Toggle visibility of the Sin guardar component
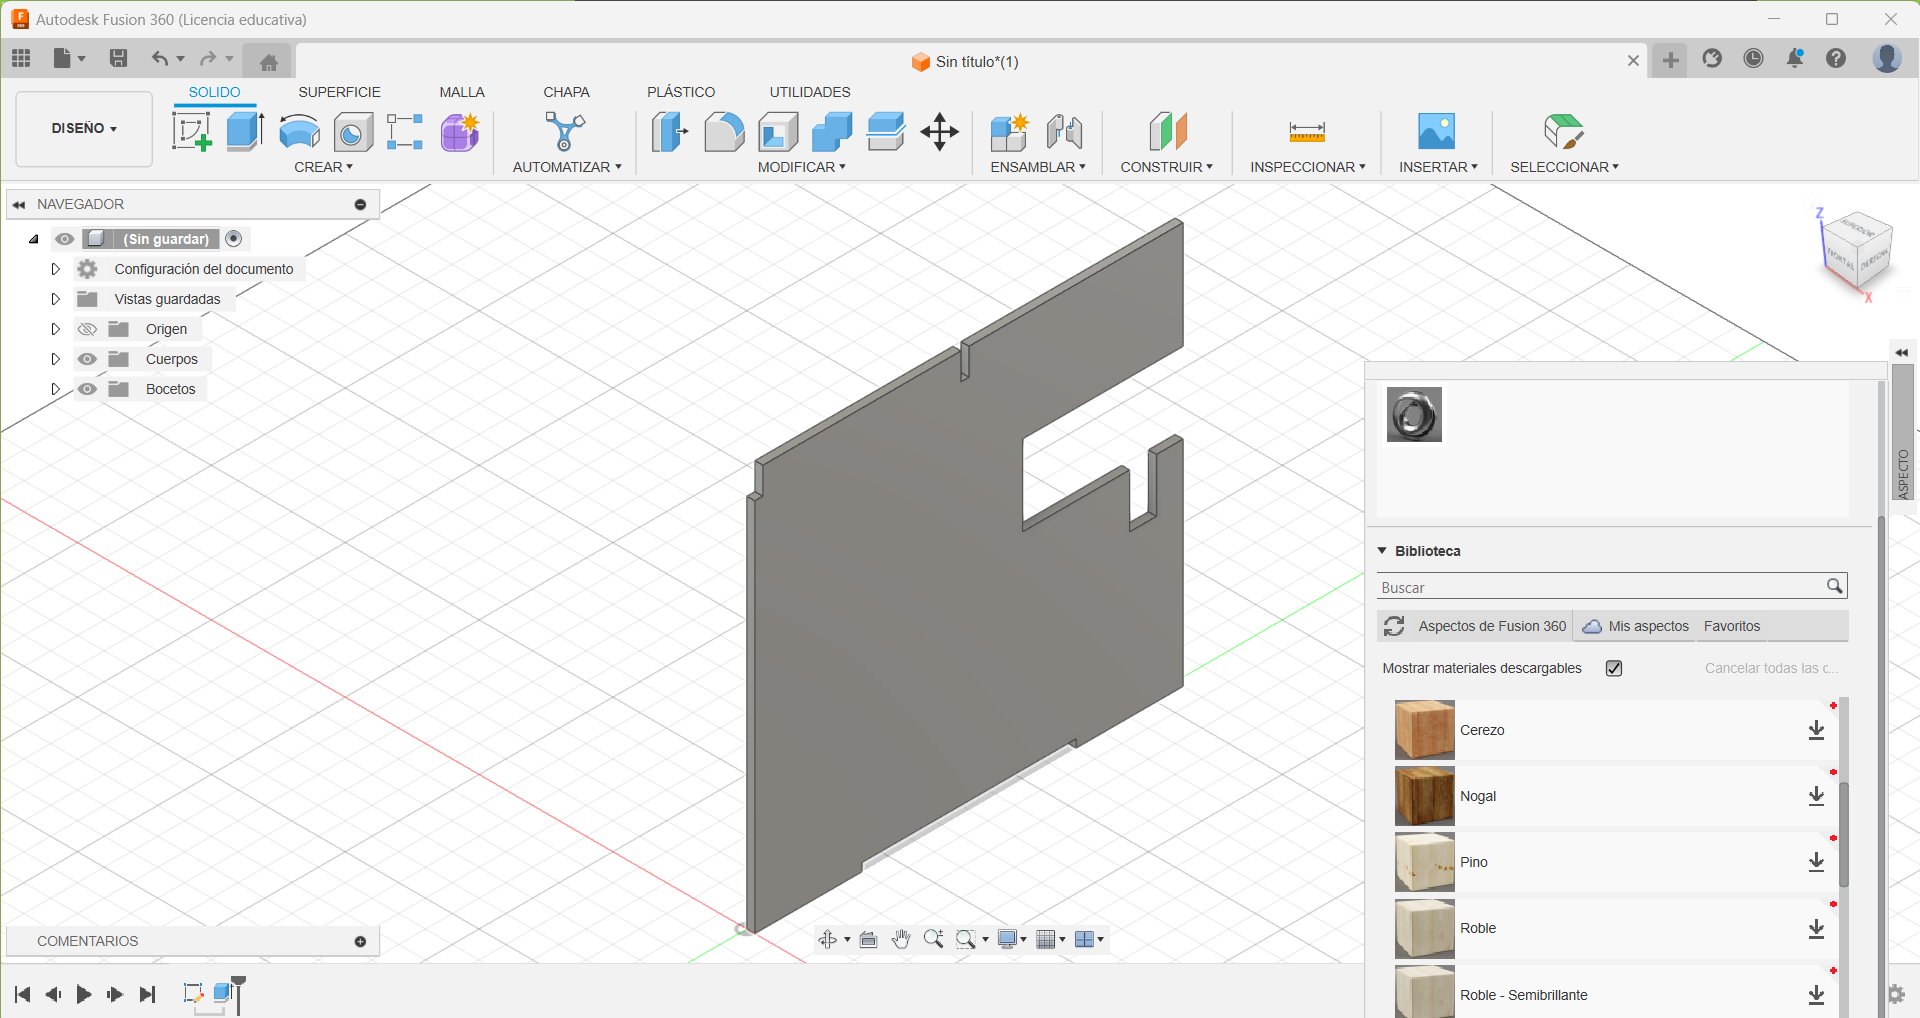The width and height of the screenshot is (1920, 1018). point(64,239)
